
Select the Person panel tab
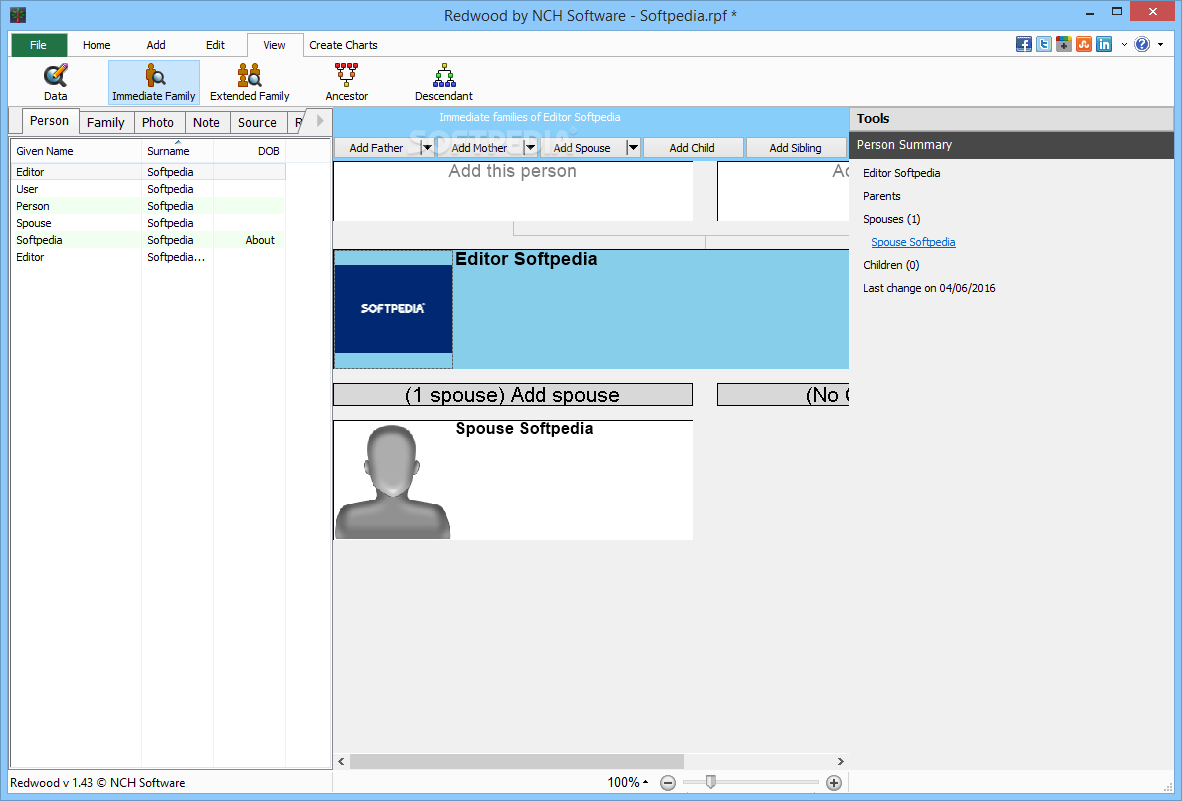(x=50, y=121)
